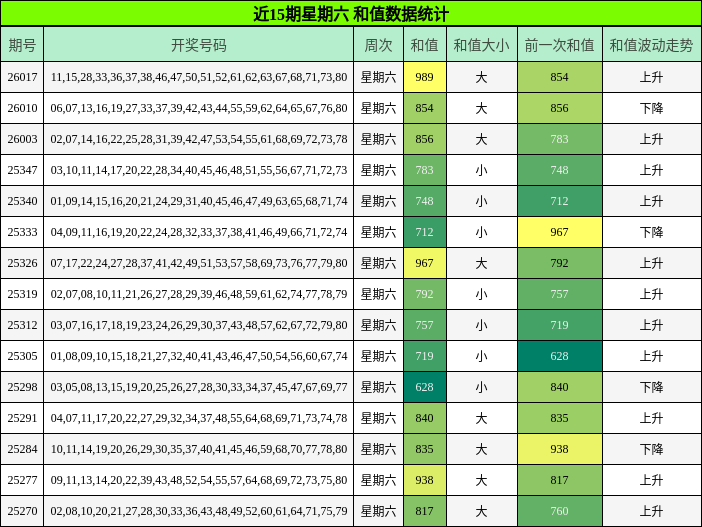Click 上升 trend in row 25270
Viewport: 702px width, 527px height.
(x=651, y=511)
